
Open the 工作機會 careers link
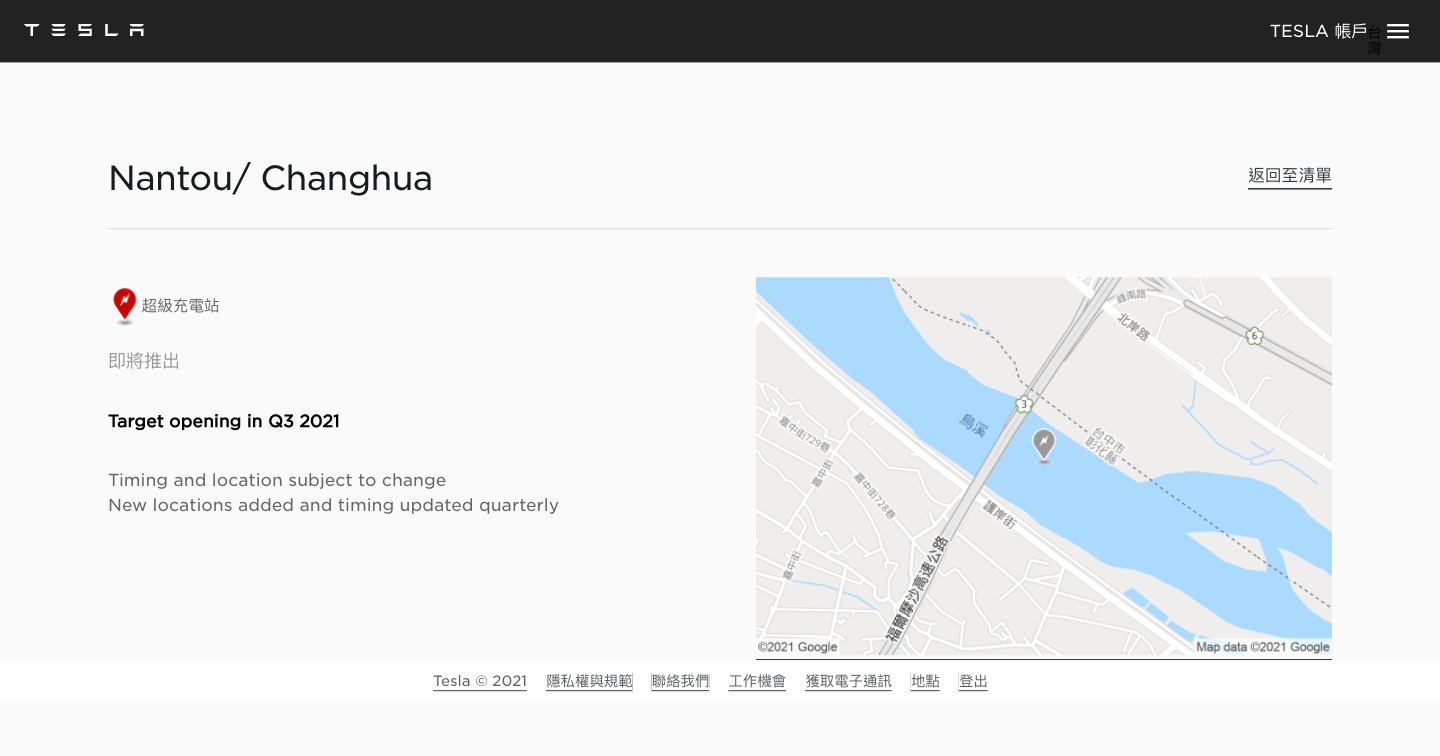[757, 681]
